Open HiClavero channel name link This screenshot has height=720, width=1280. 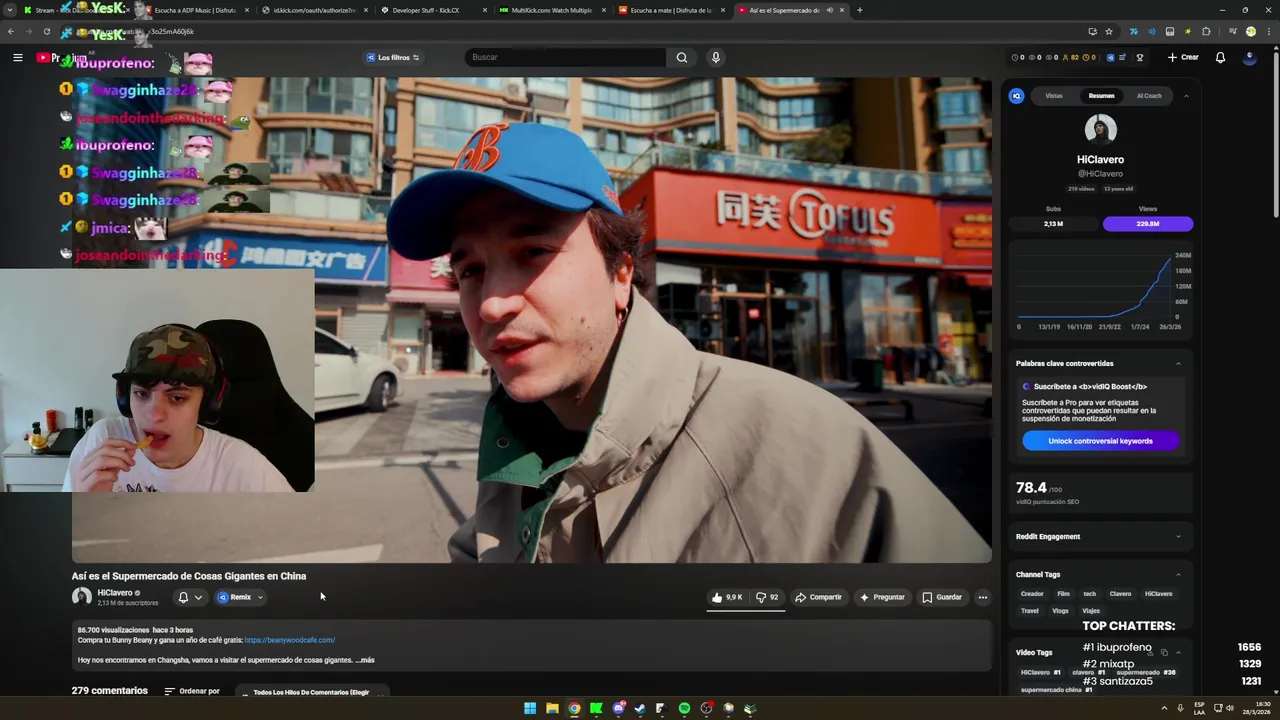tap(114, 593)
